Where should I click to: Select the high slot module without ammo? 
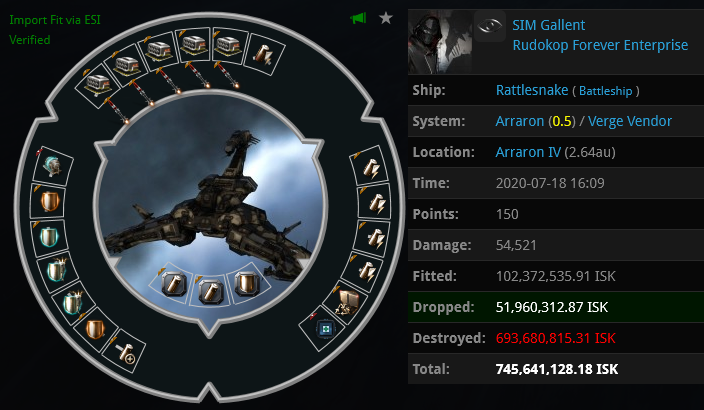click(264, 53)
